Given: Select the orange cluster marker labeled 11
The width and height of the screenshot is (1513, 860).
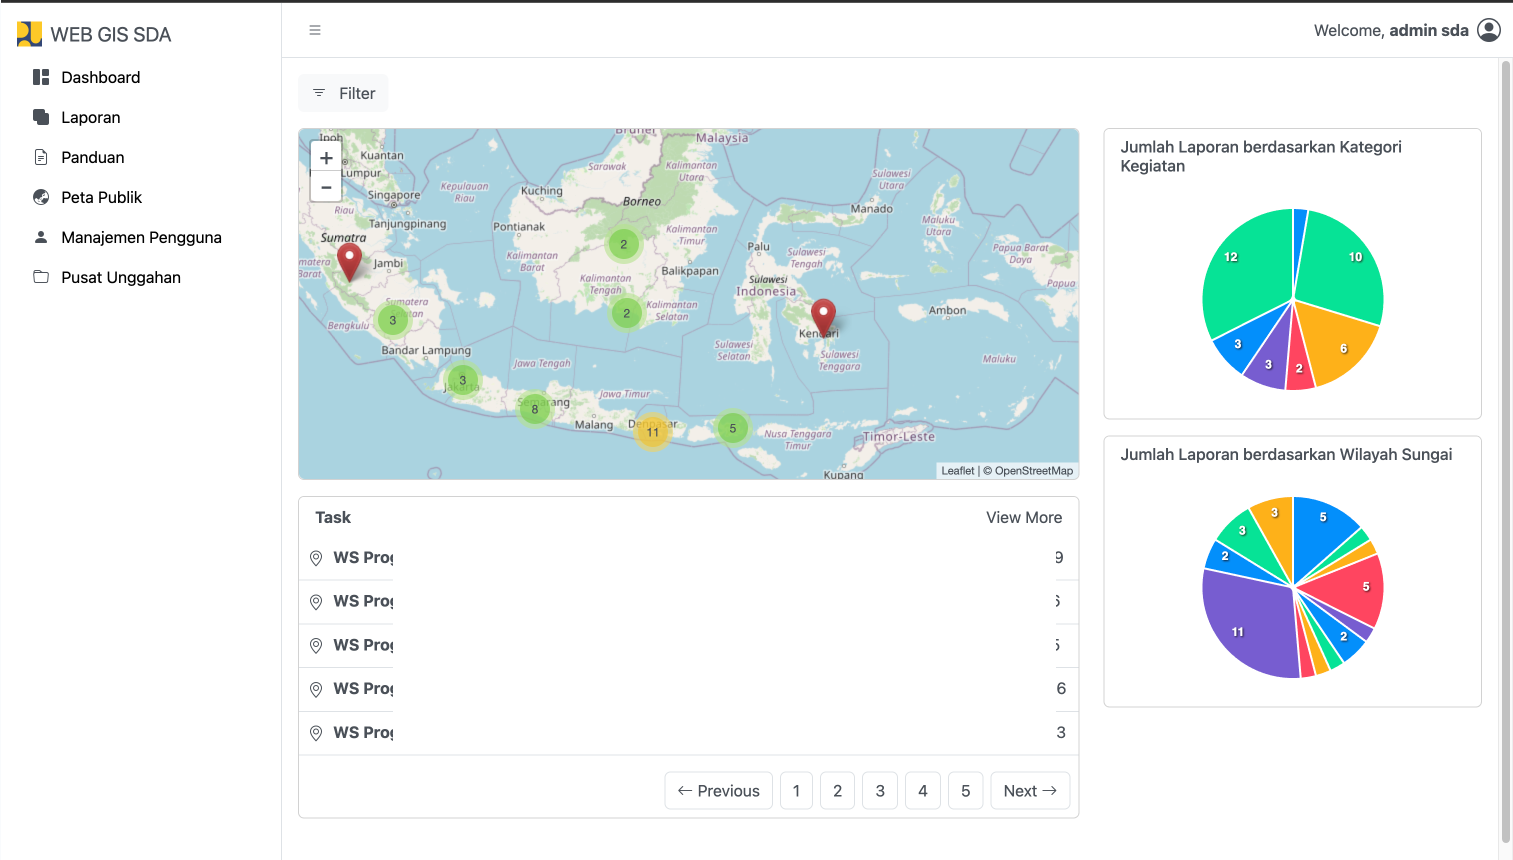Looking at the screenshot, I should (x=652, y=432).
